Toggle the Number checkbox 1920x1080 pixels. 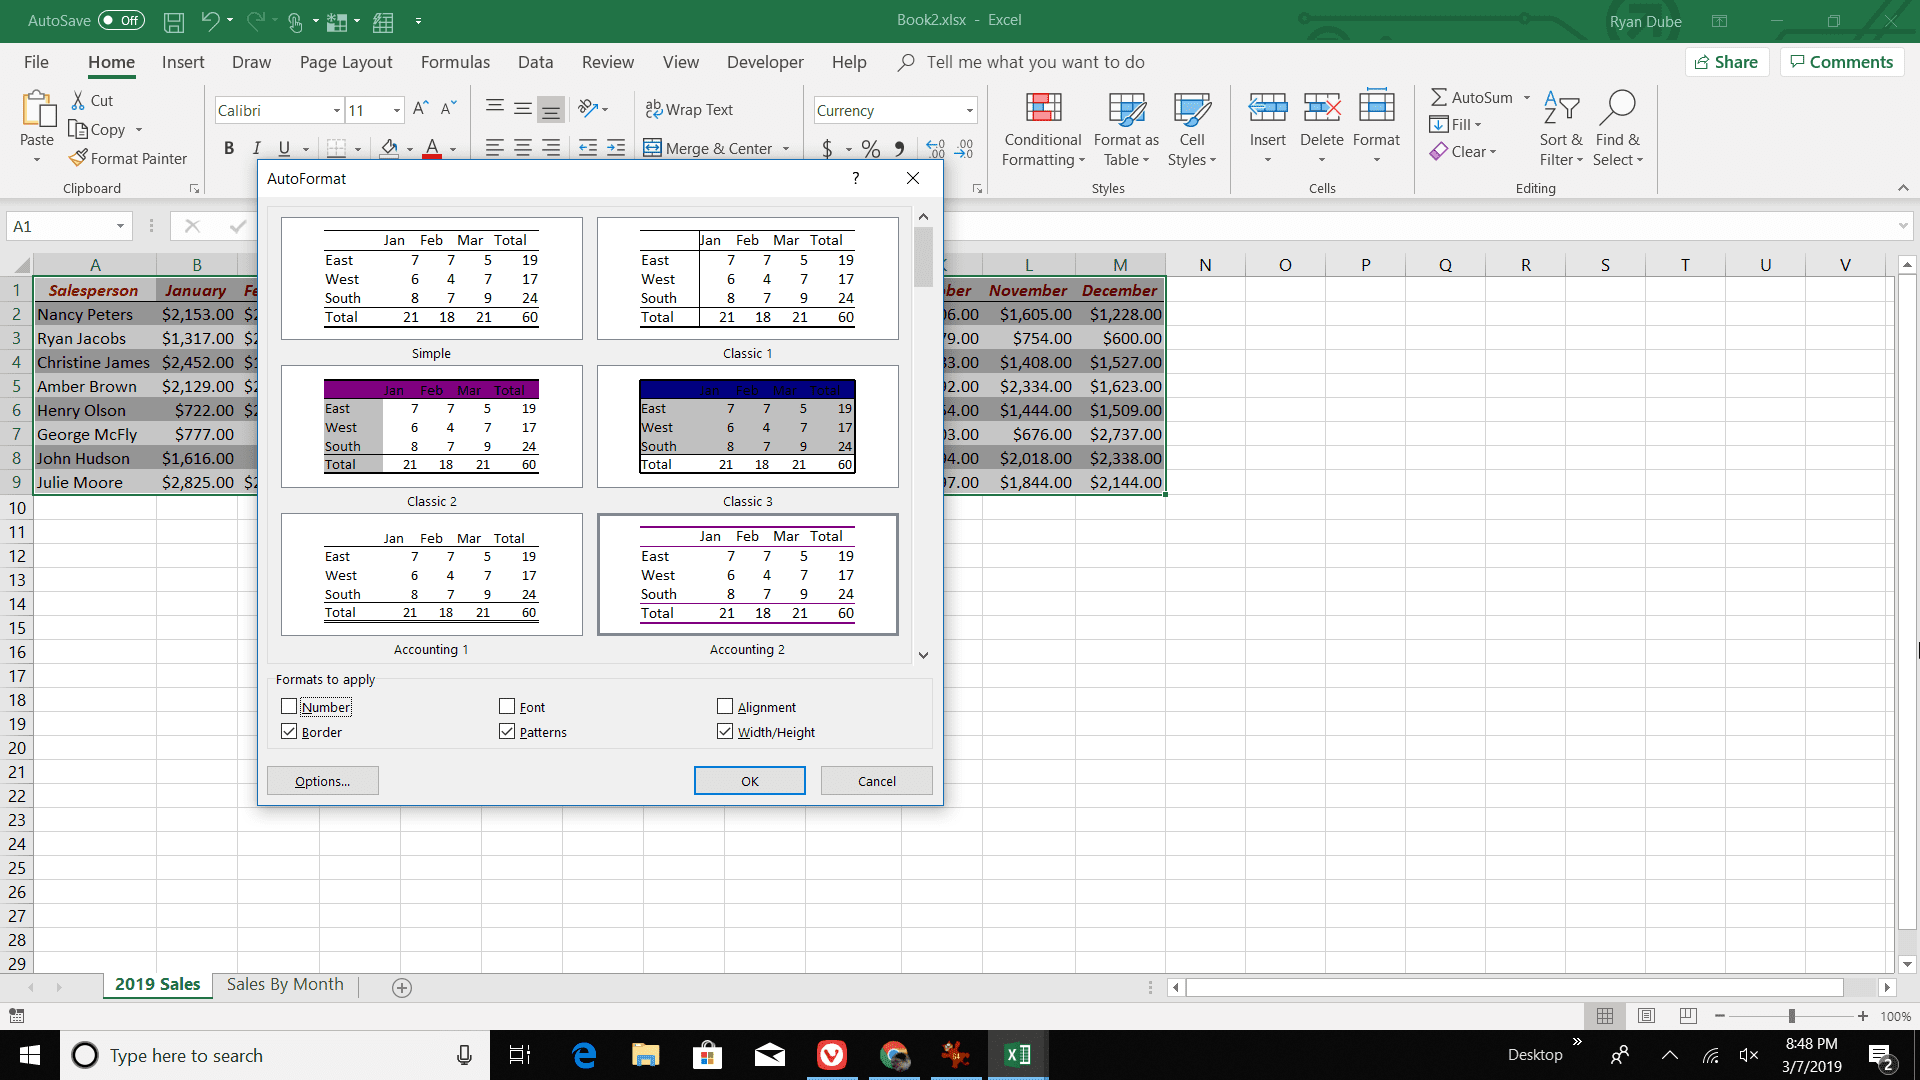(x=289, y=707)
